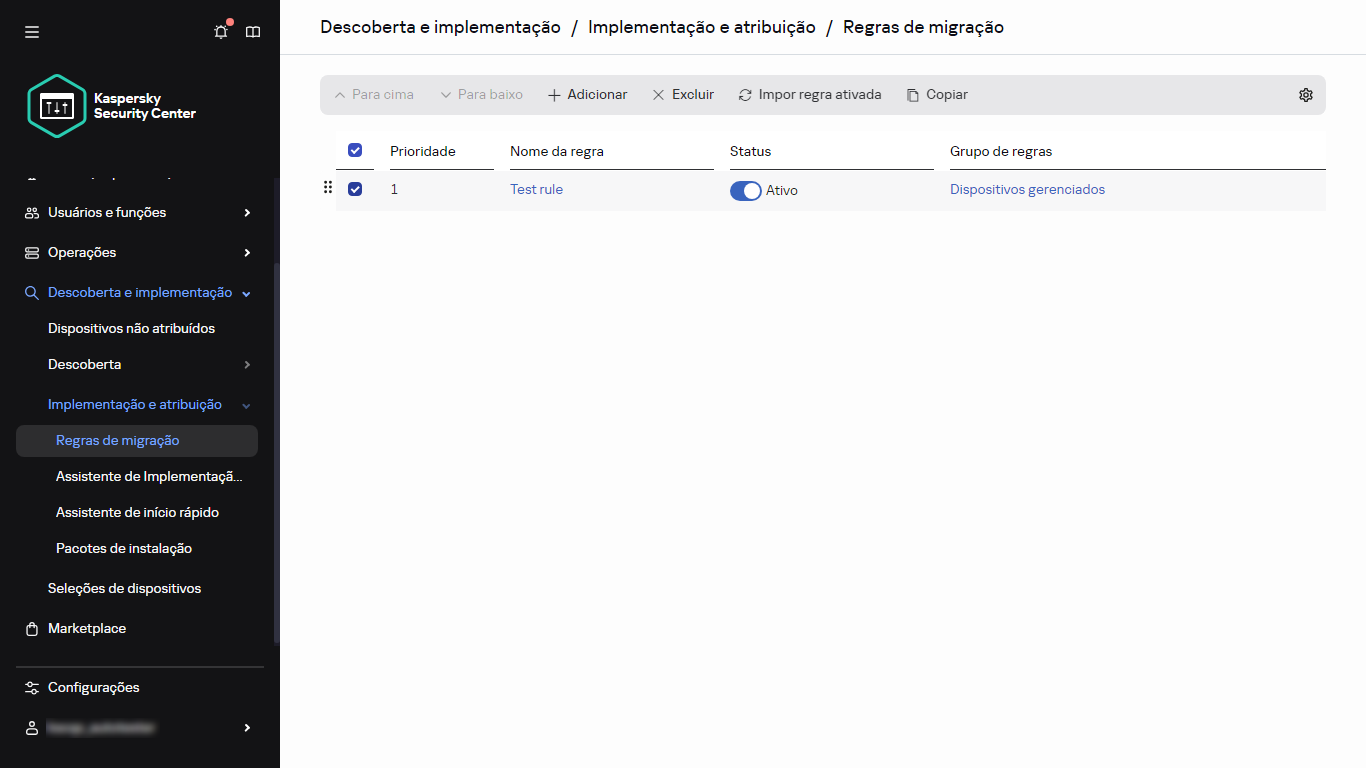
Task: Disable the Ativo status switch
Action: pyautogui.click(x=746, y=191)
